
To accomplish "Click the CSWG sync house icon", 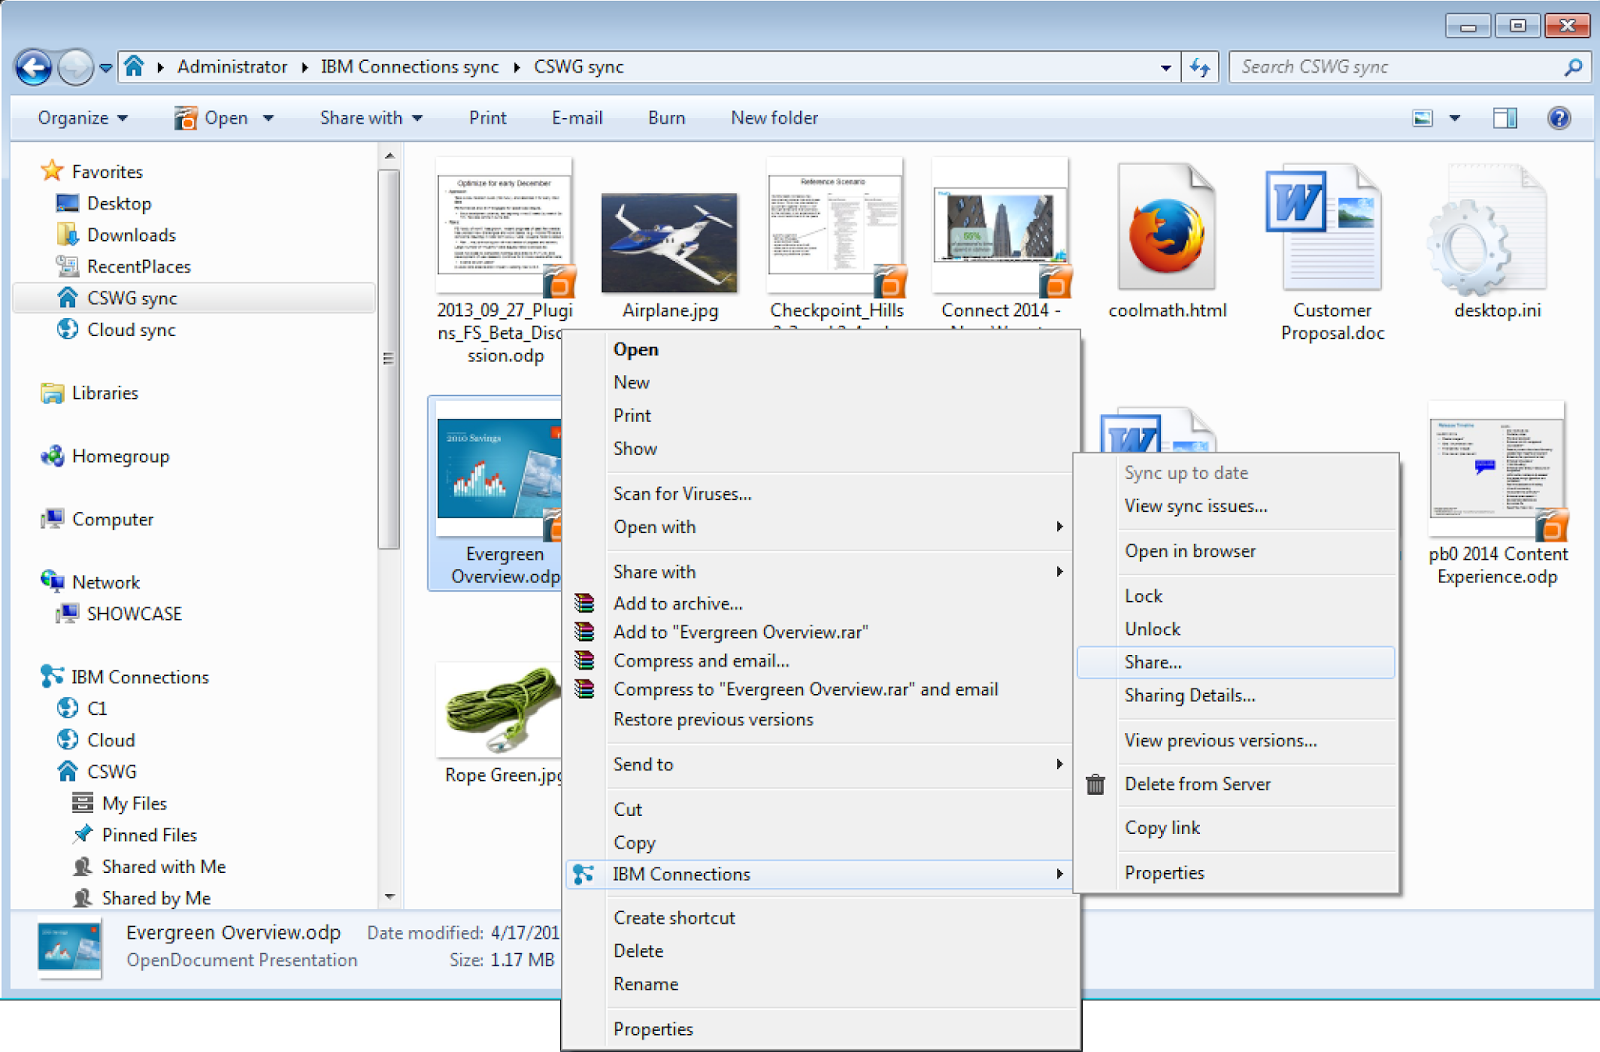I will 68,298.
